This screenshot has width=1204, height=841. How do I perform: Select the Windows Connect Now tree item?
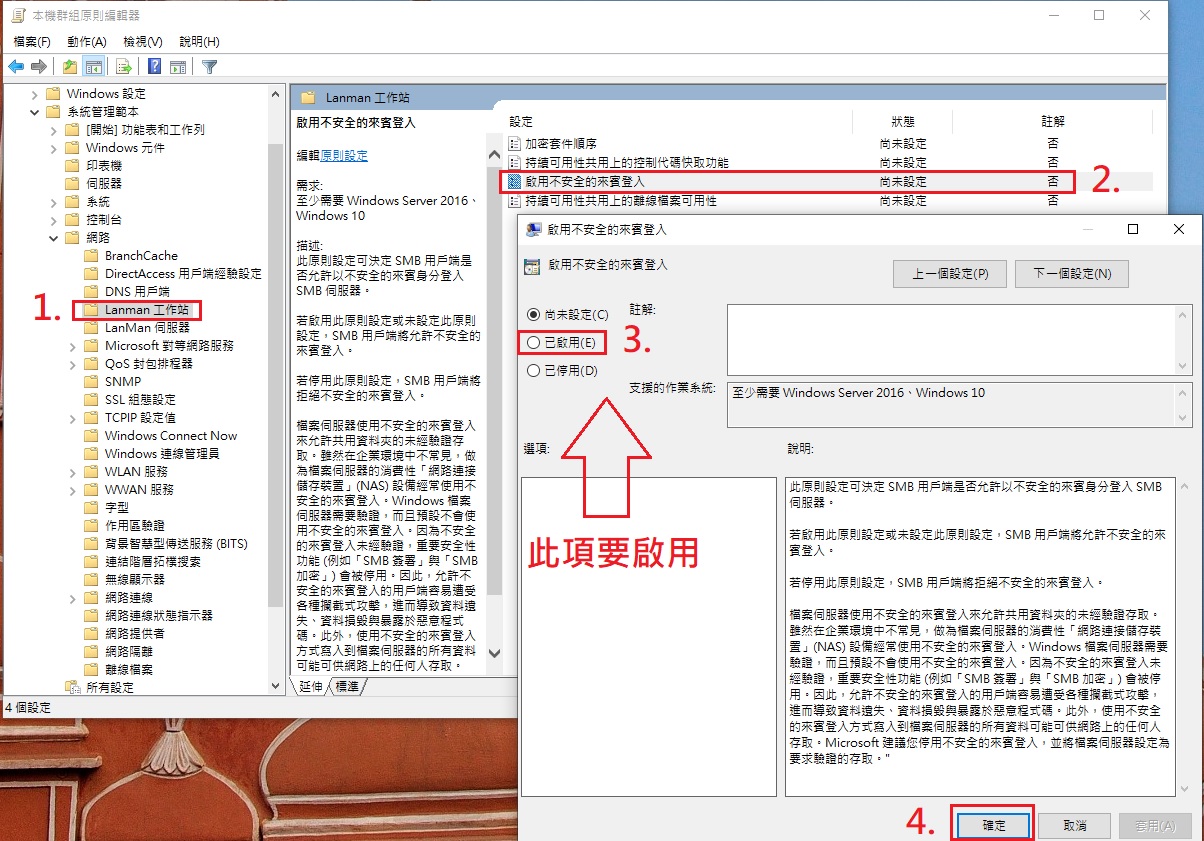point(171,435)
